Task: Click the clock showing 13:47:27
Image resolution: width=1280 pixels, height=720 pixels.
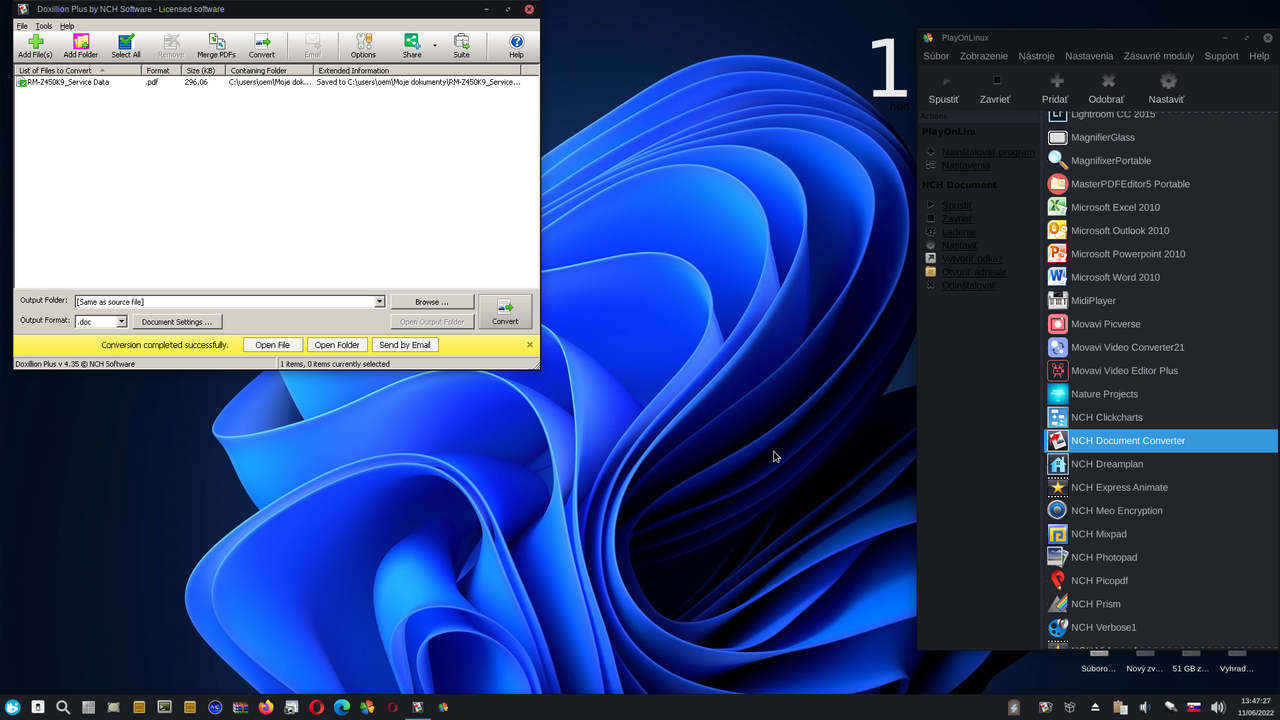Action: (x=1255, y=701)
